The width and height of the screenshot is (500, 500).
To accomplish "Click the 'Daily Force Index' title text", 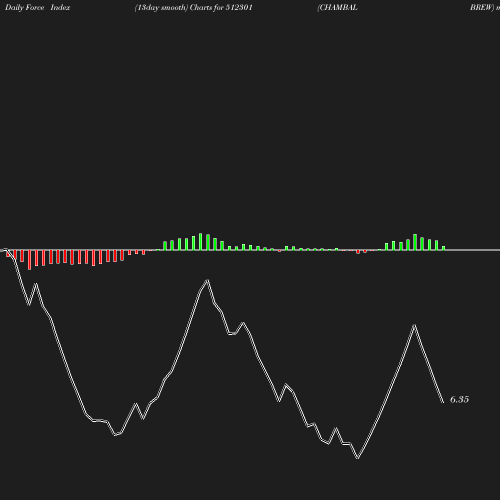I will (37, 8).
